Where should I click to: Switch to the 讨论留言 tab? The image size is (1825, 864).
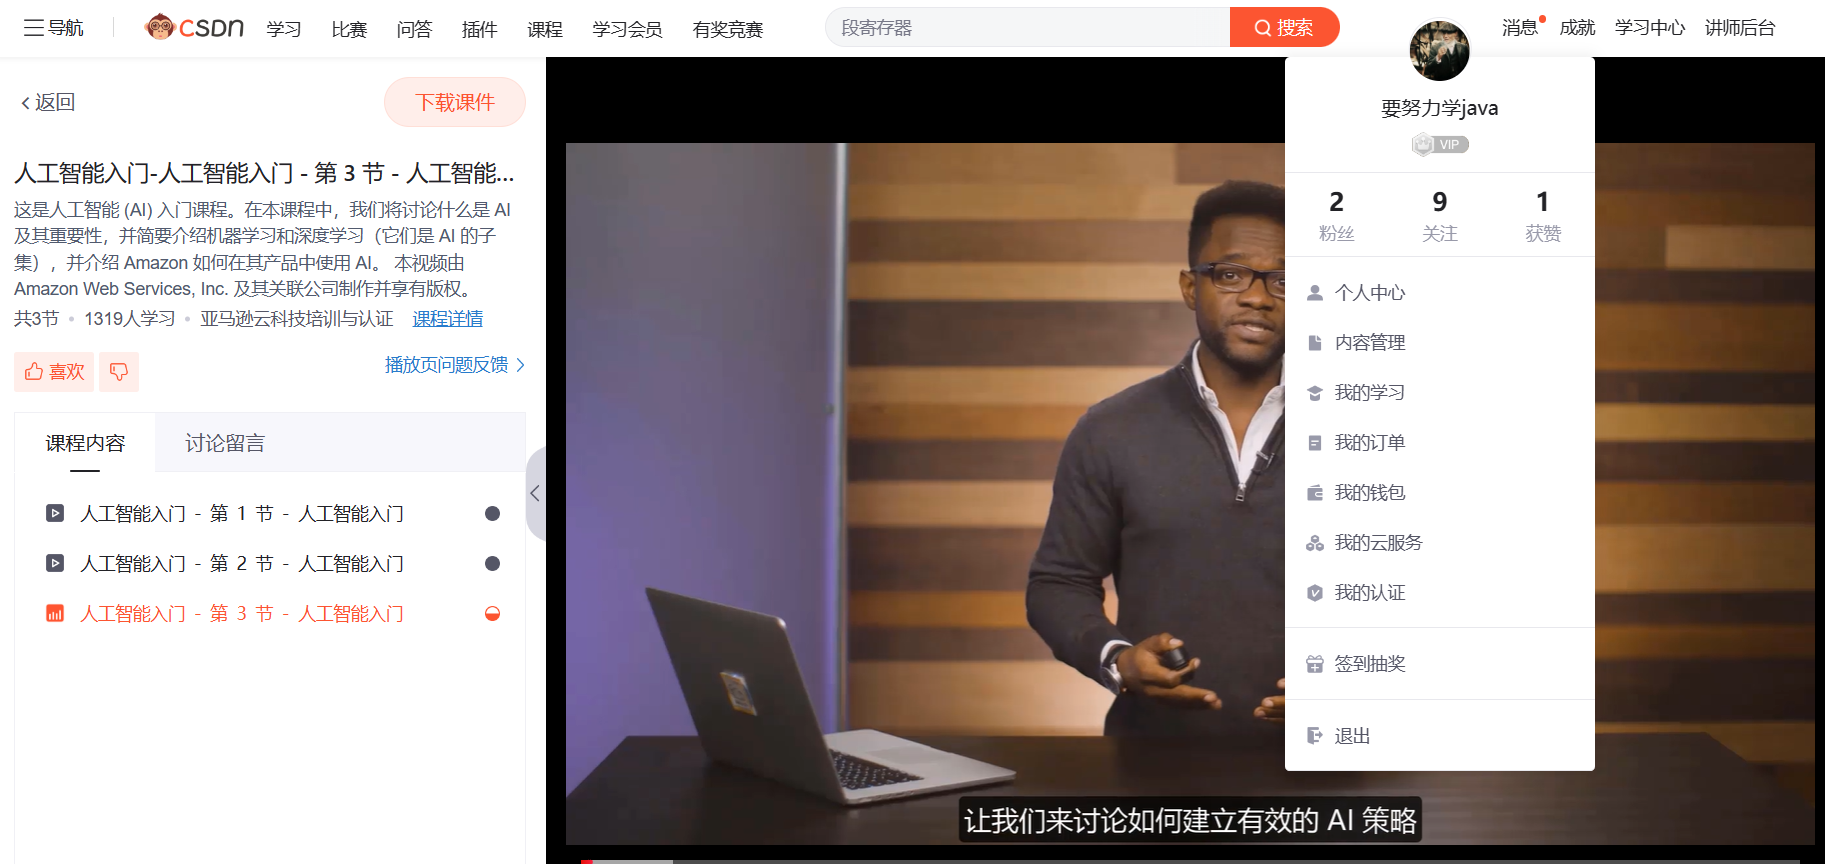click(x=225, y=443)
